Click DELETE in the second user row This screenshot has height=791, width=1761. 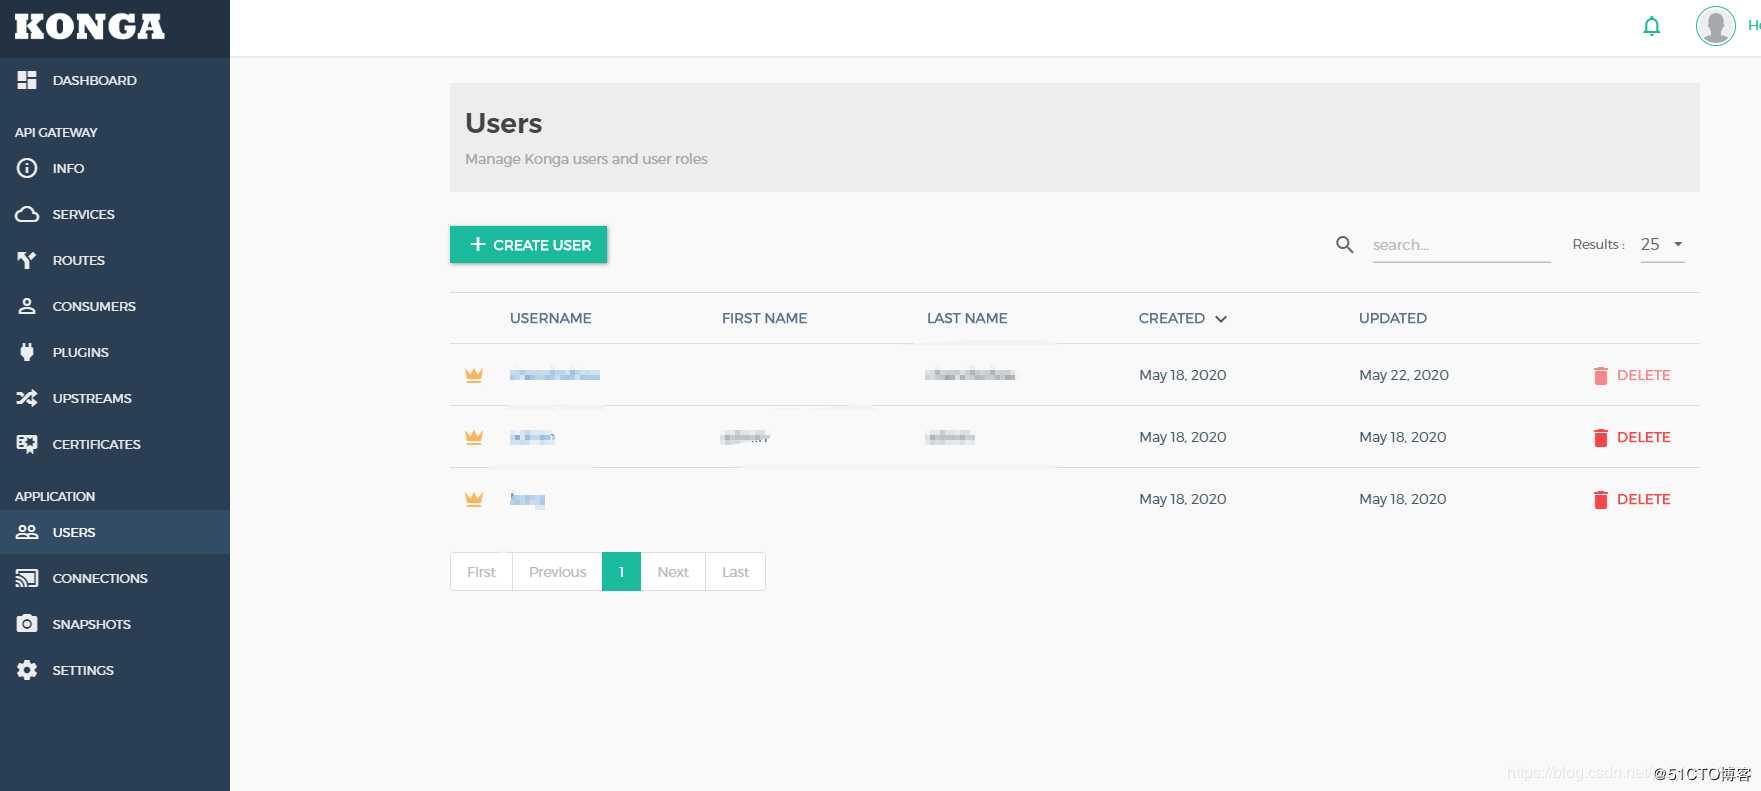coord(1632,437)
